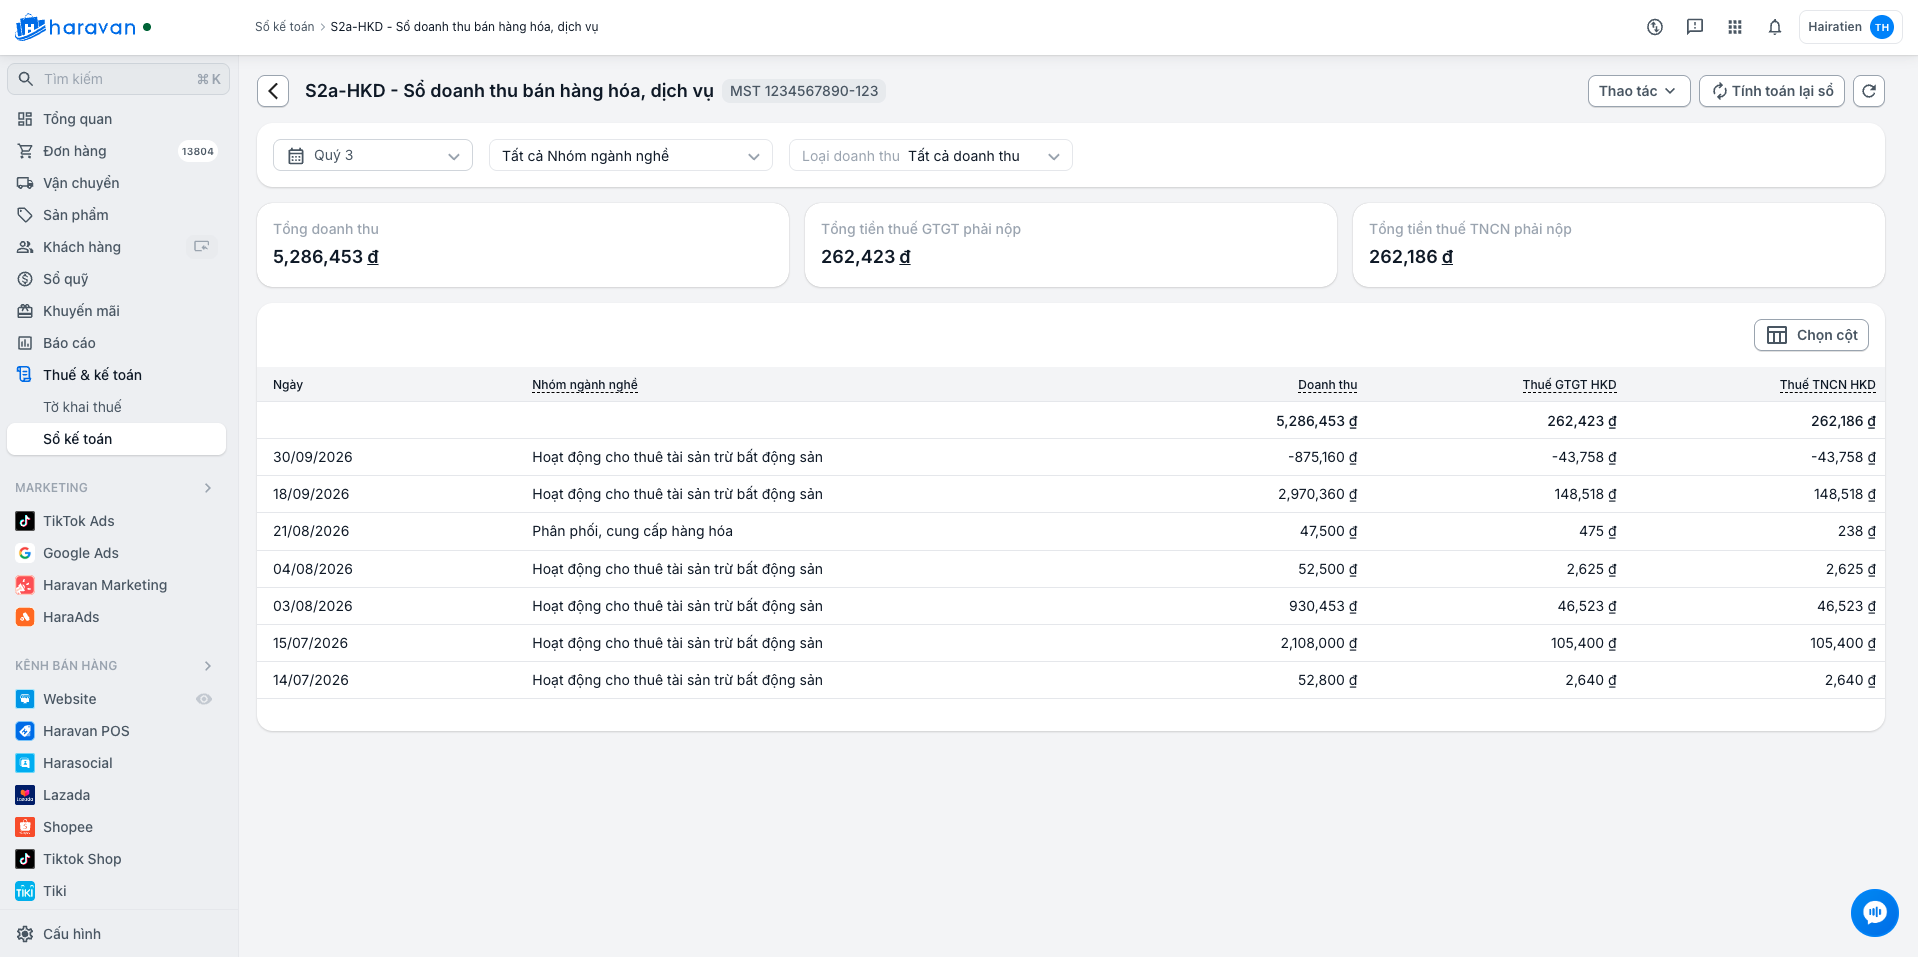
Task: Open Tổng quan in the sidebar
Action: point(77,119)
